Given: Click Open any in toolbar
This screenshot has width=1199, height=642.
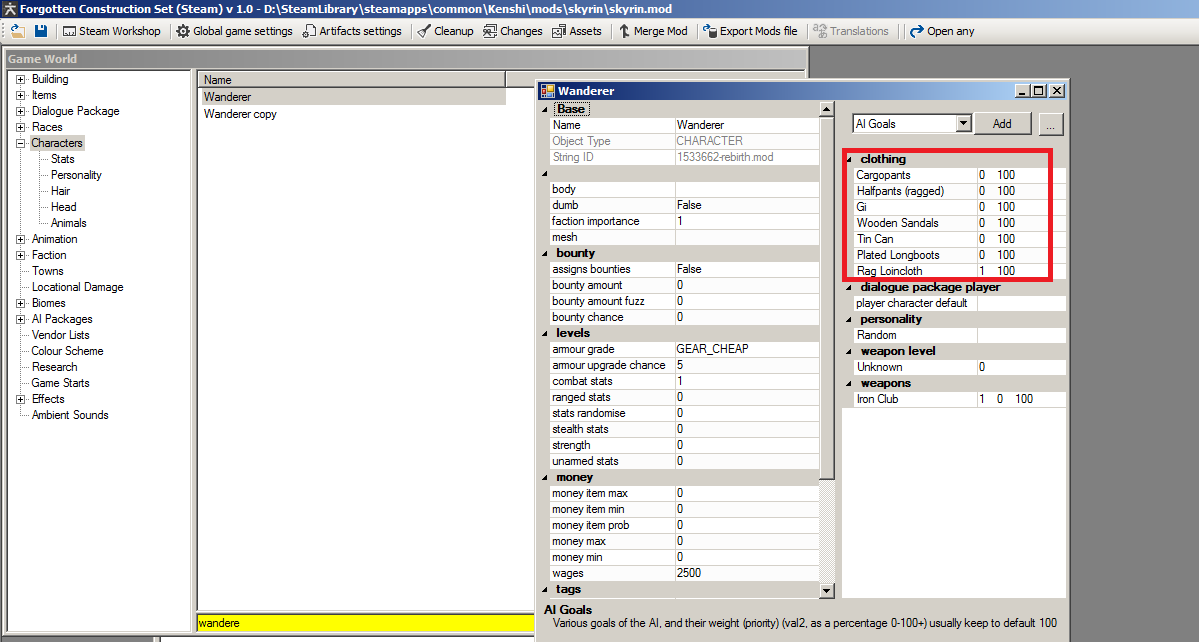Looking at the screenshot, I should point(941,31).
